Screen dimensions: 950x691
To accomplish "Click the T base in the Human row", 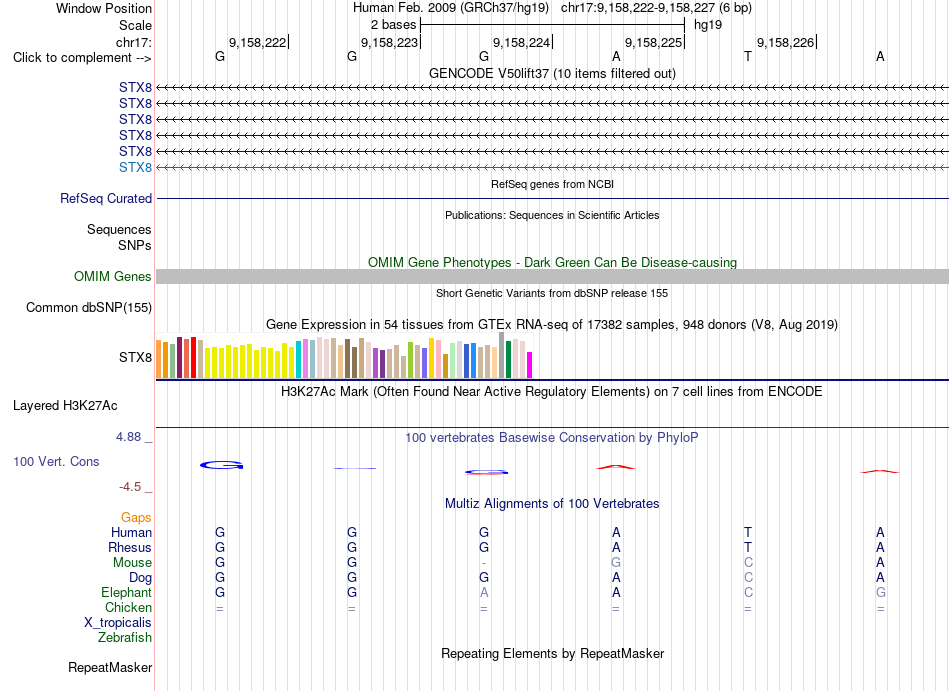I will coord(748,532).
